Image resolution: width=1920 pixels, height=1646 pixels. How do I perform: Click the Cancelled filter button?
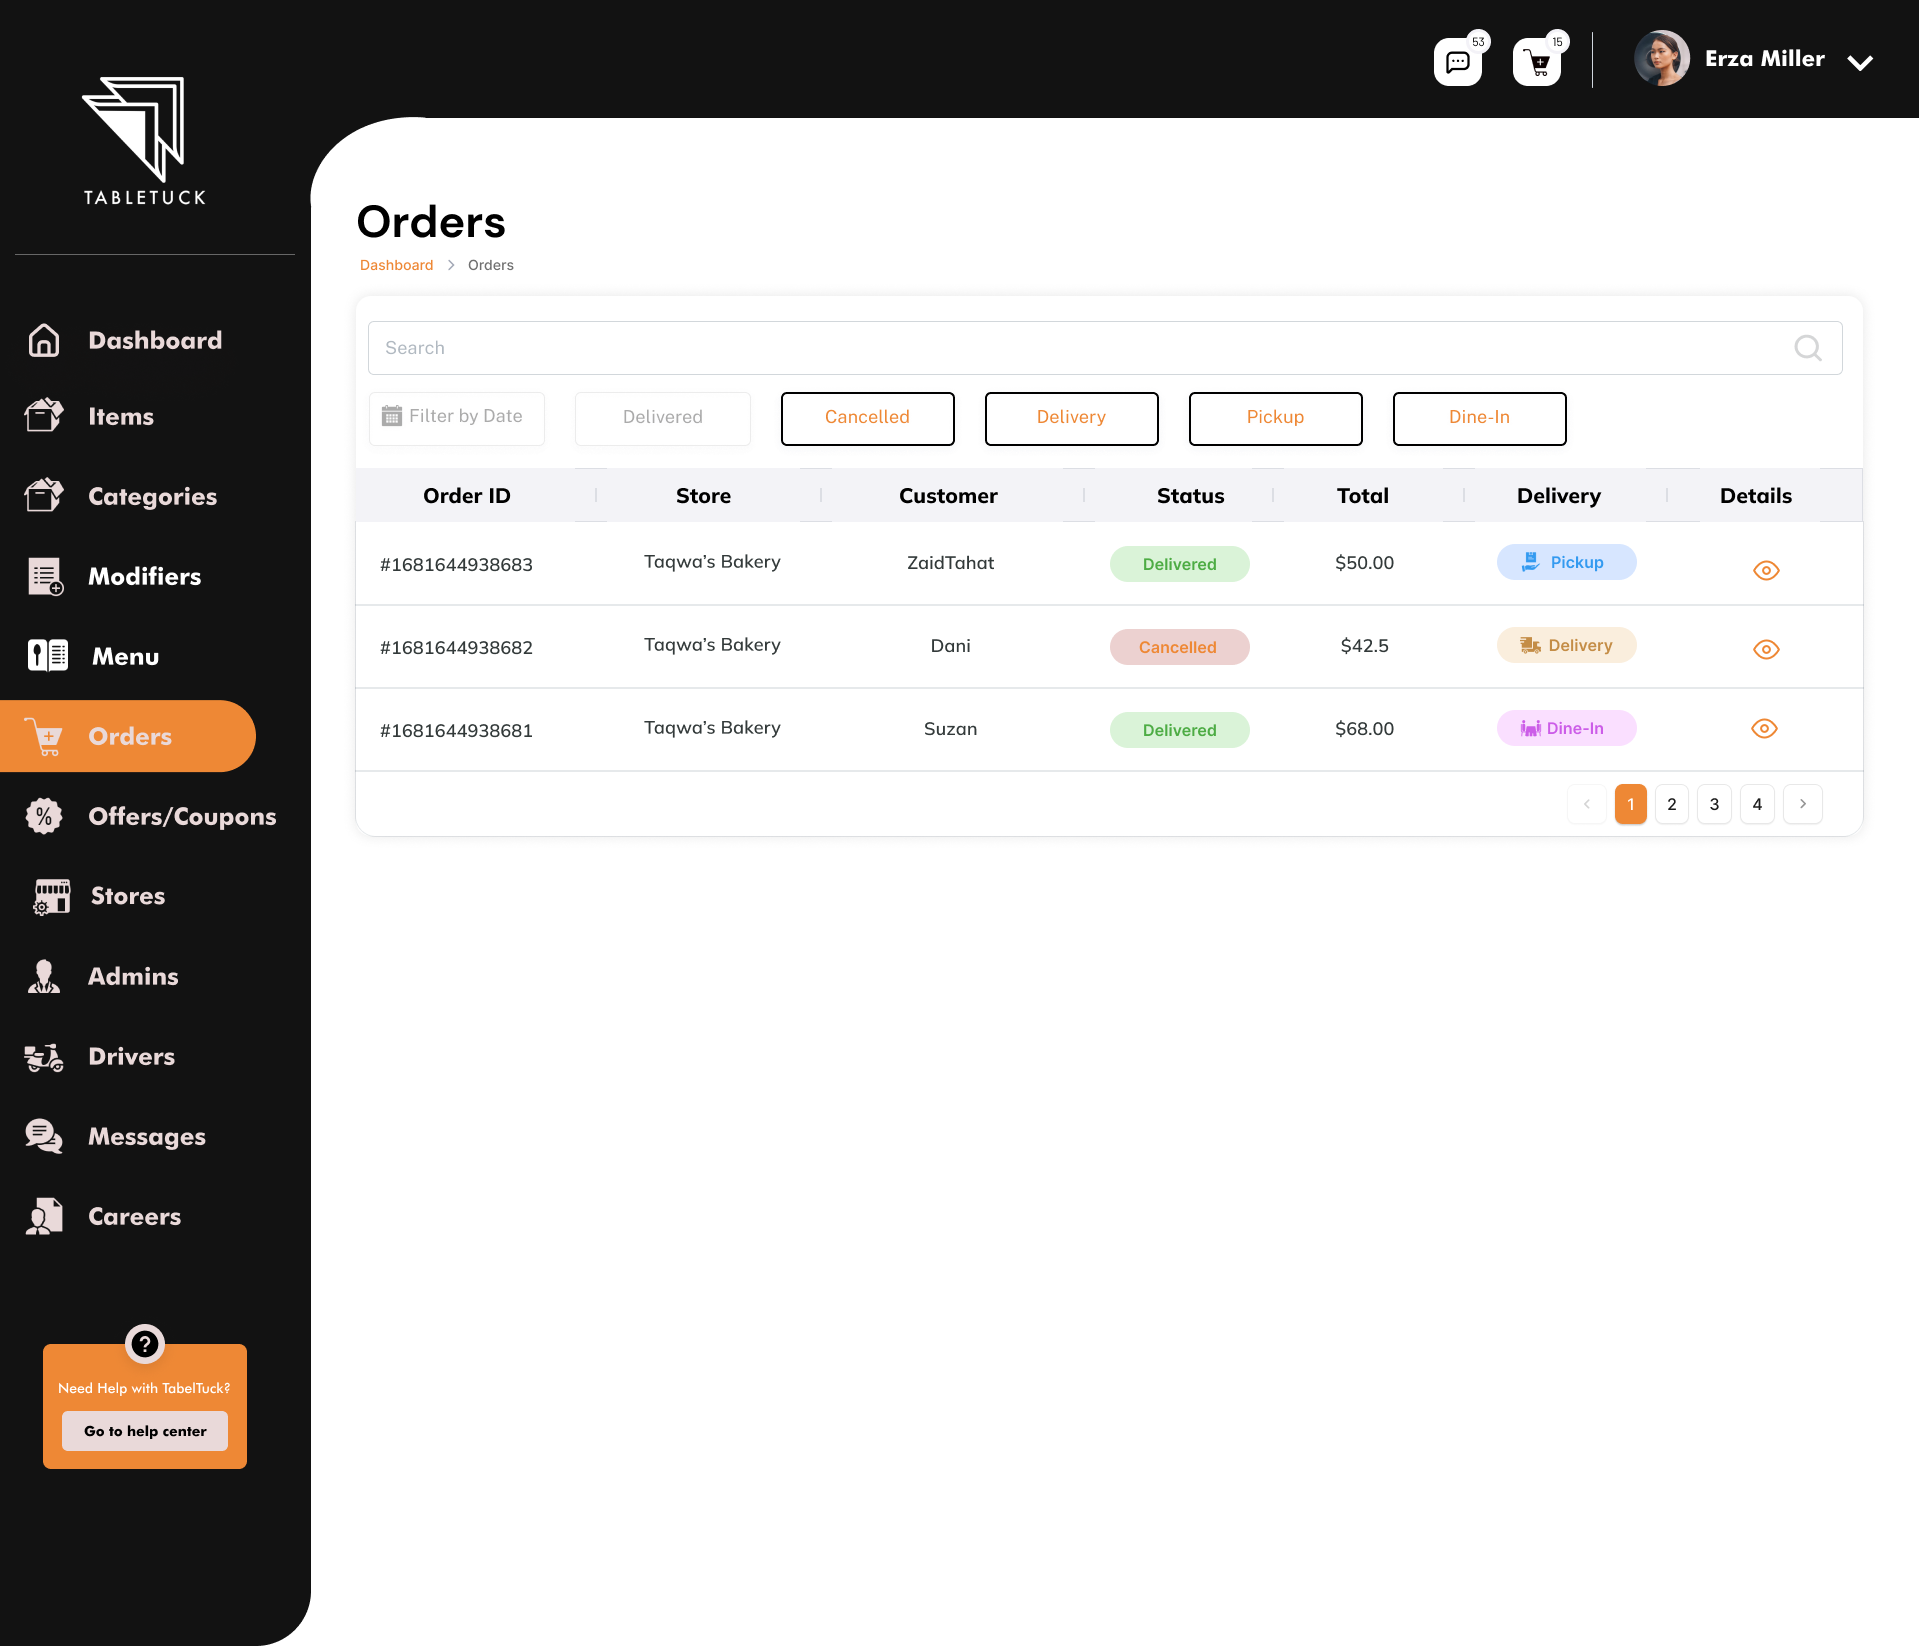pyautogui.click(x=867, y=418)
